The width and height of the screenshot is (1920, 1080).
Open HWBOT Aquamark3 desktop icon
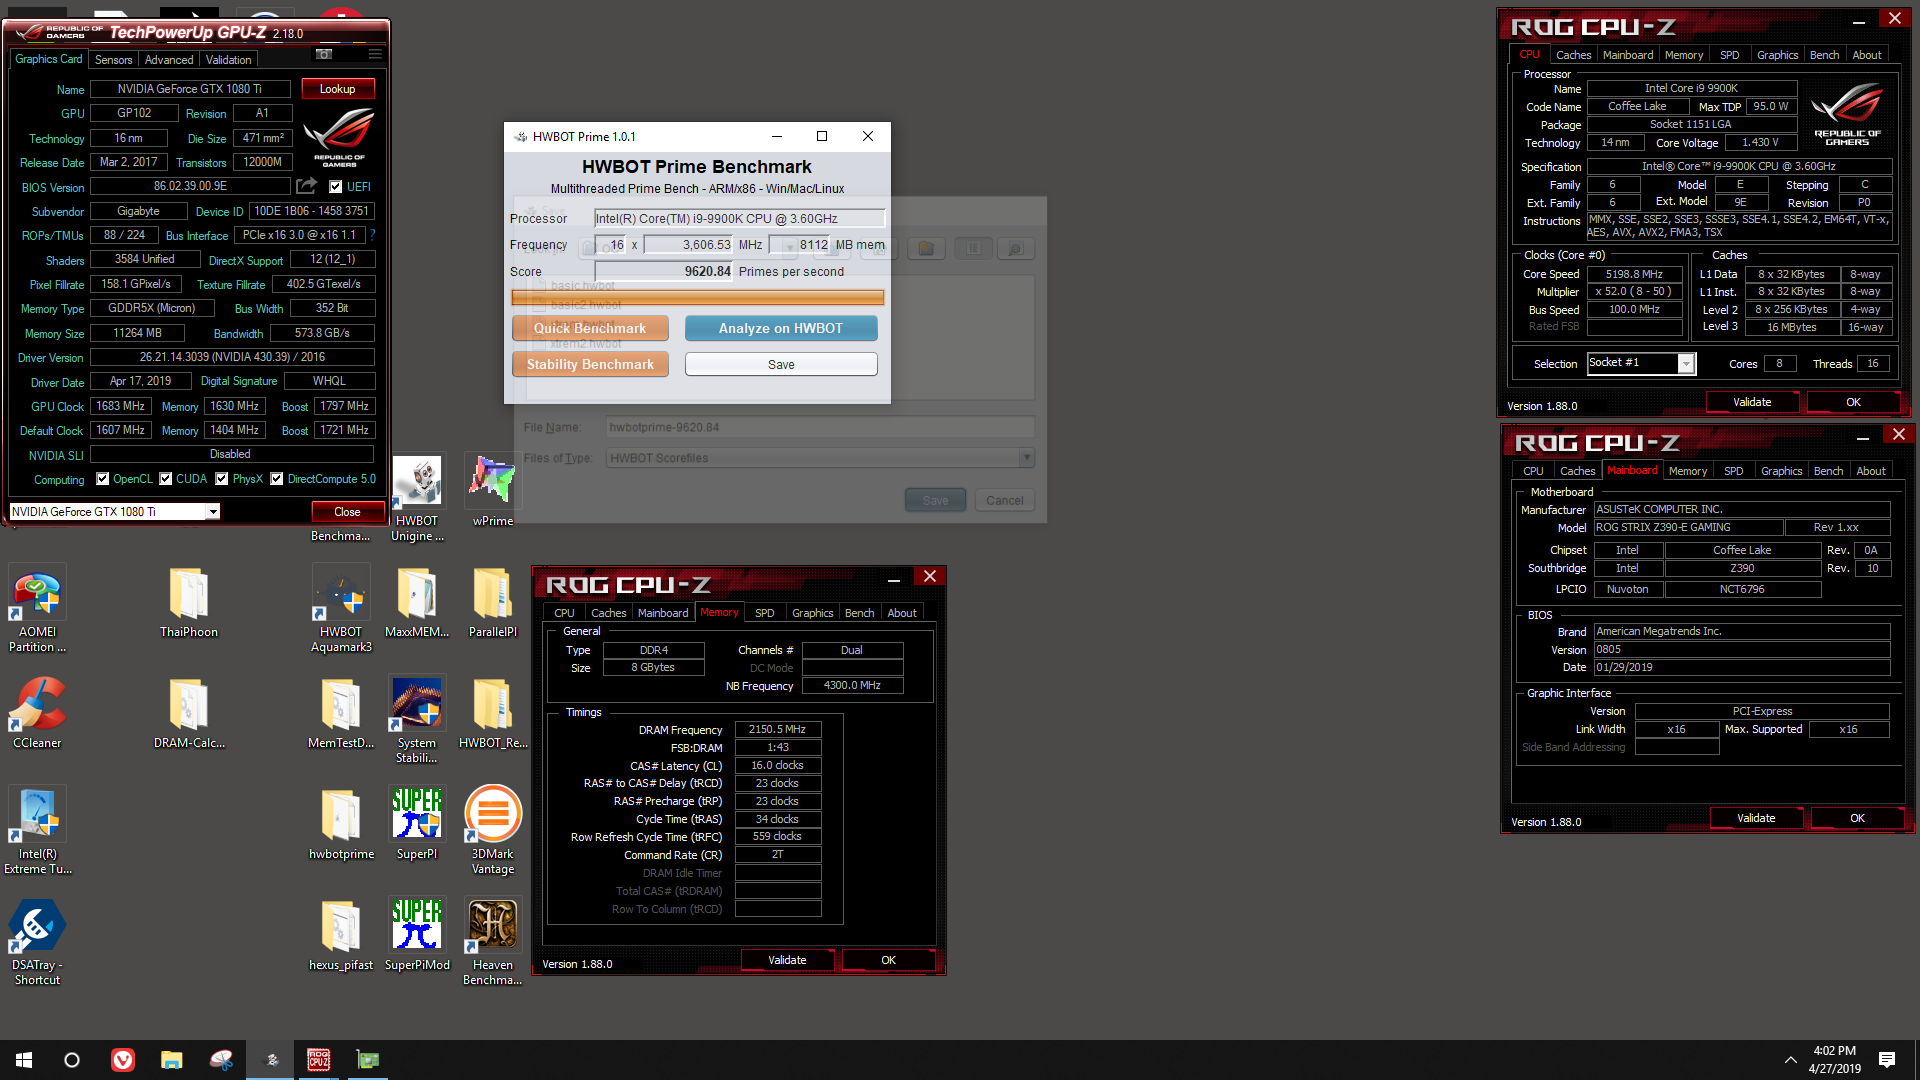pyautogui.click(x=341, y=609)
